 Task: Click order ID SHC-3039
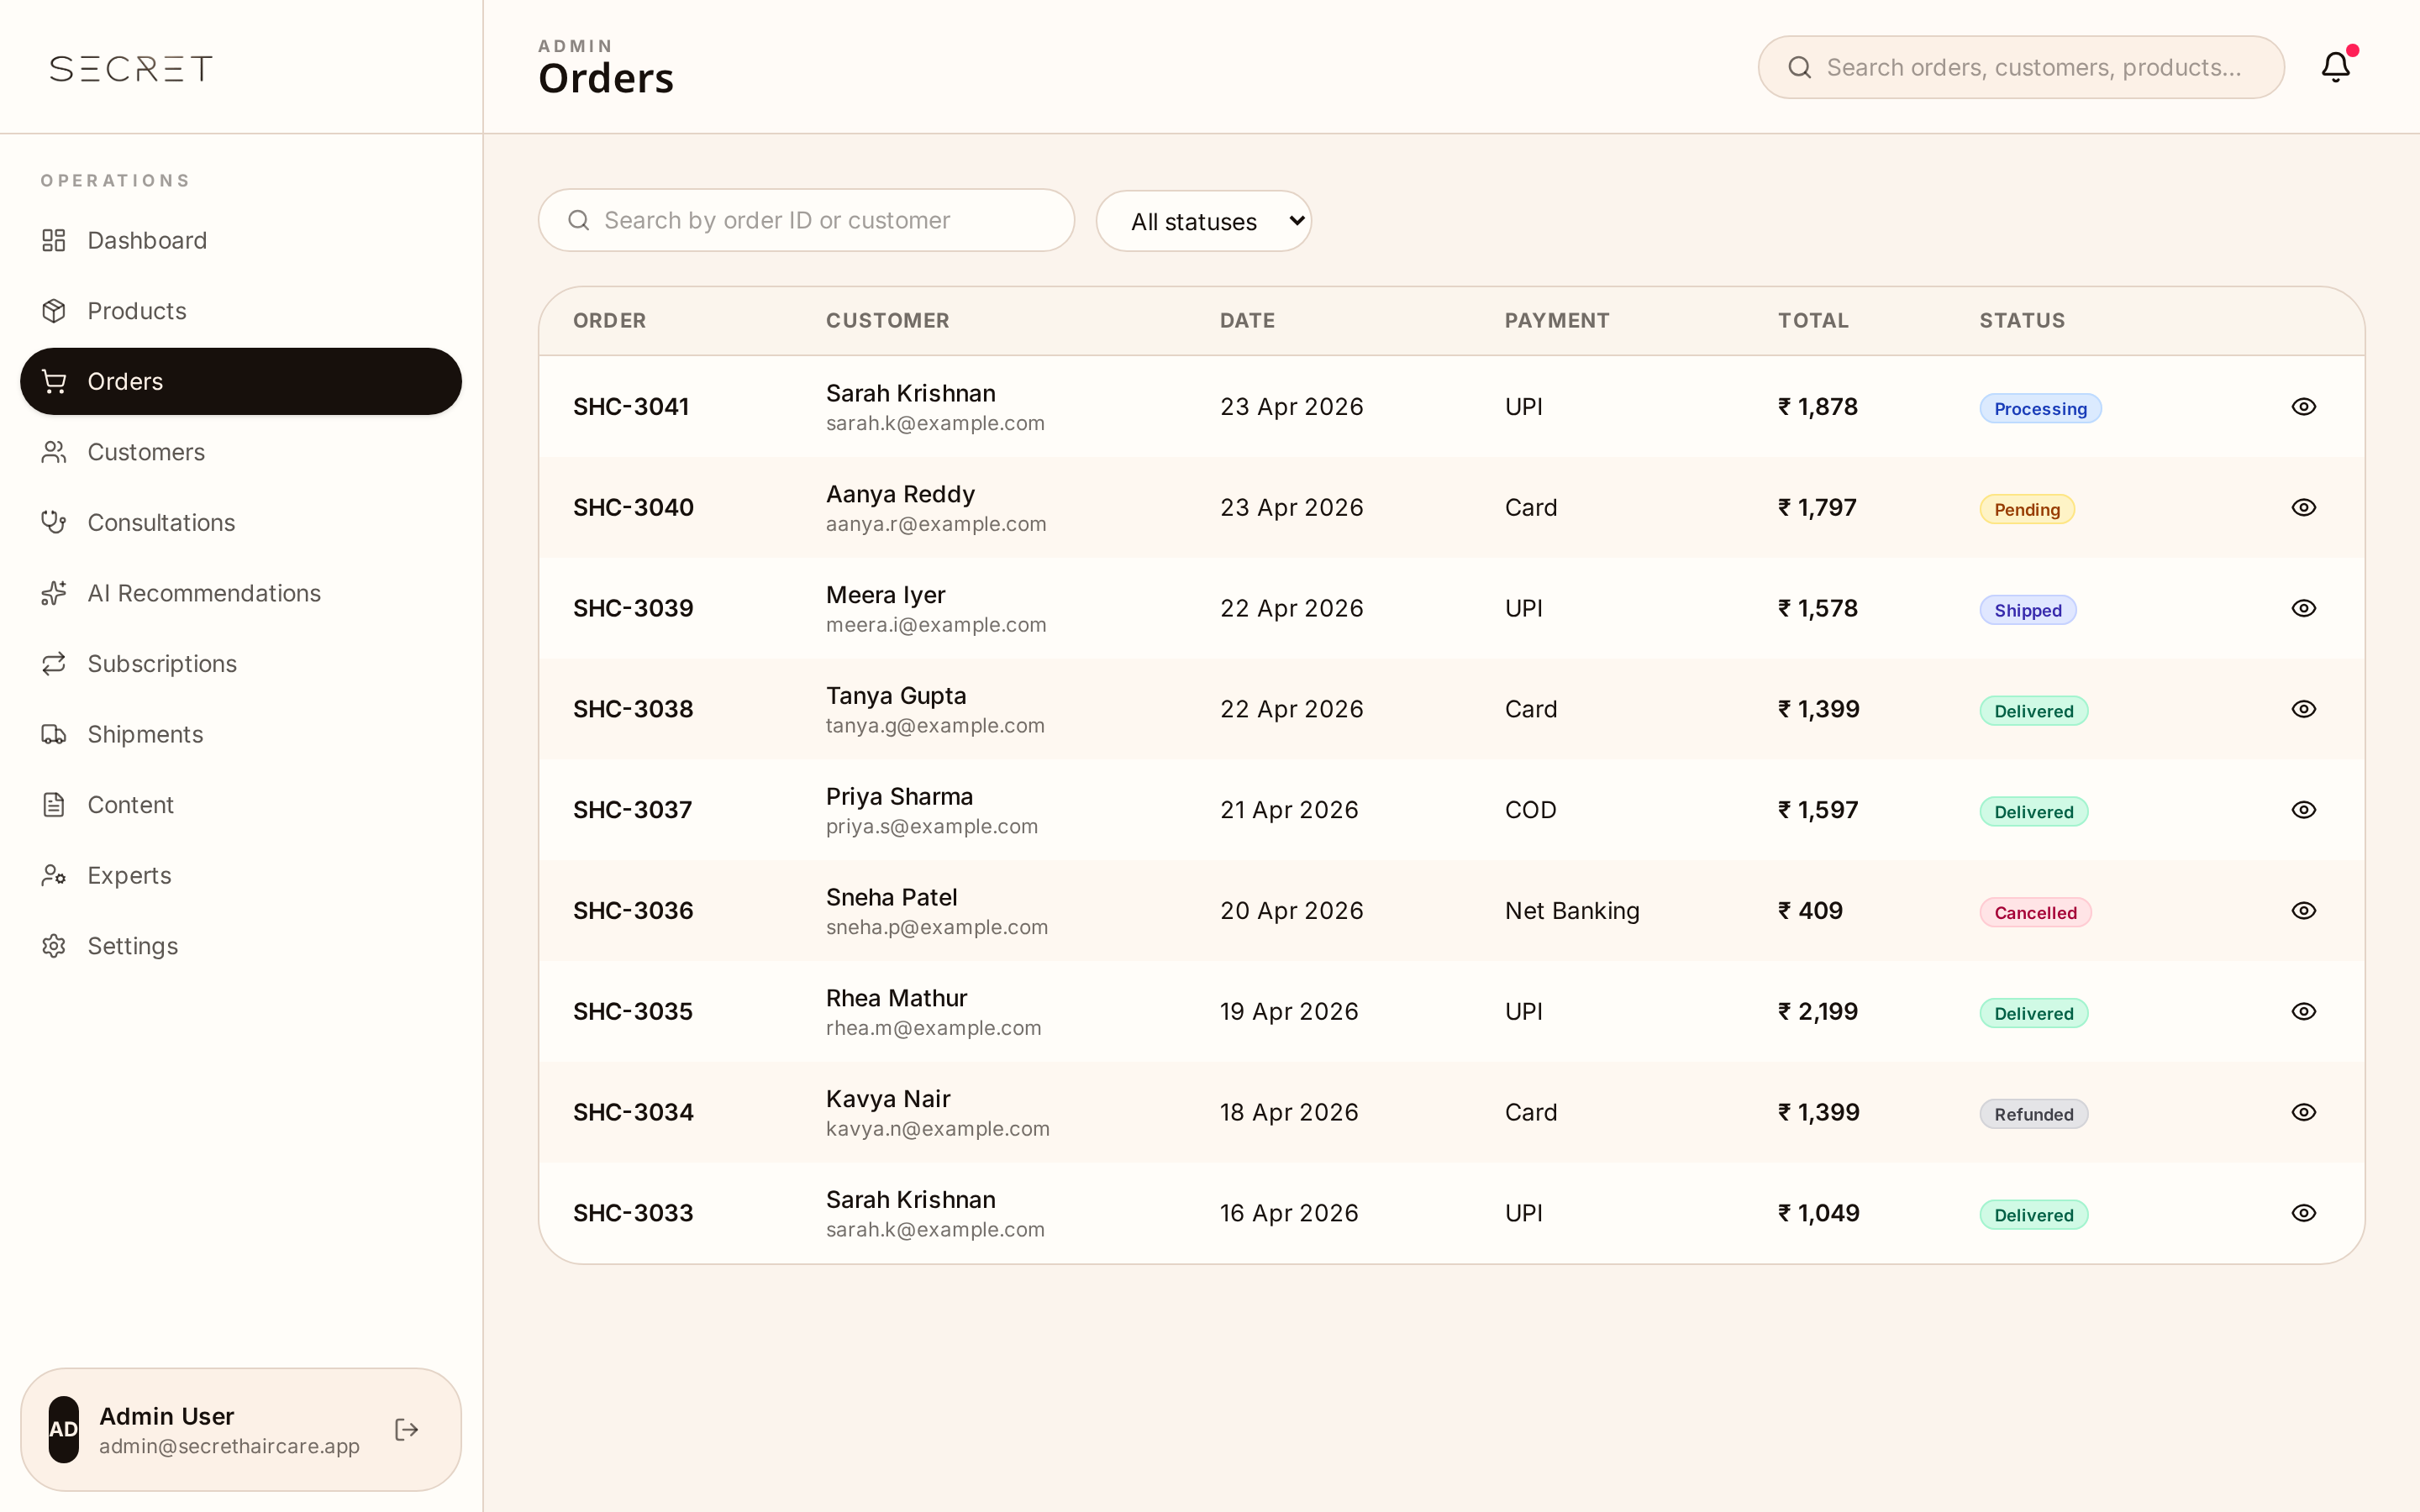pyautogui.click(x=633, y=608)
